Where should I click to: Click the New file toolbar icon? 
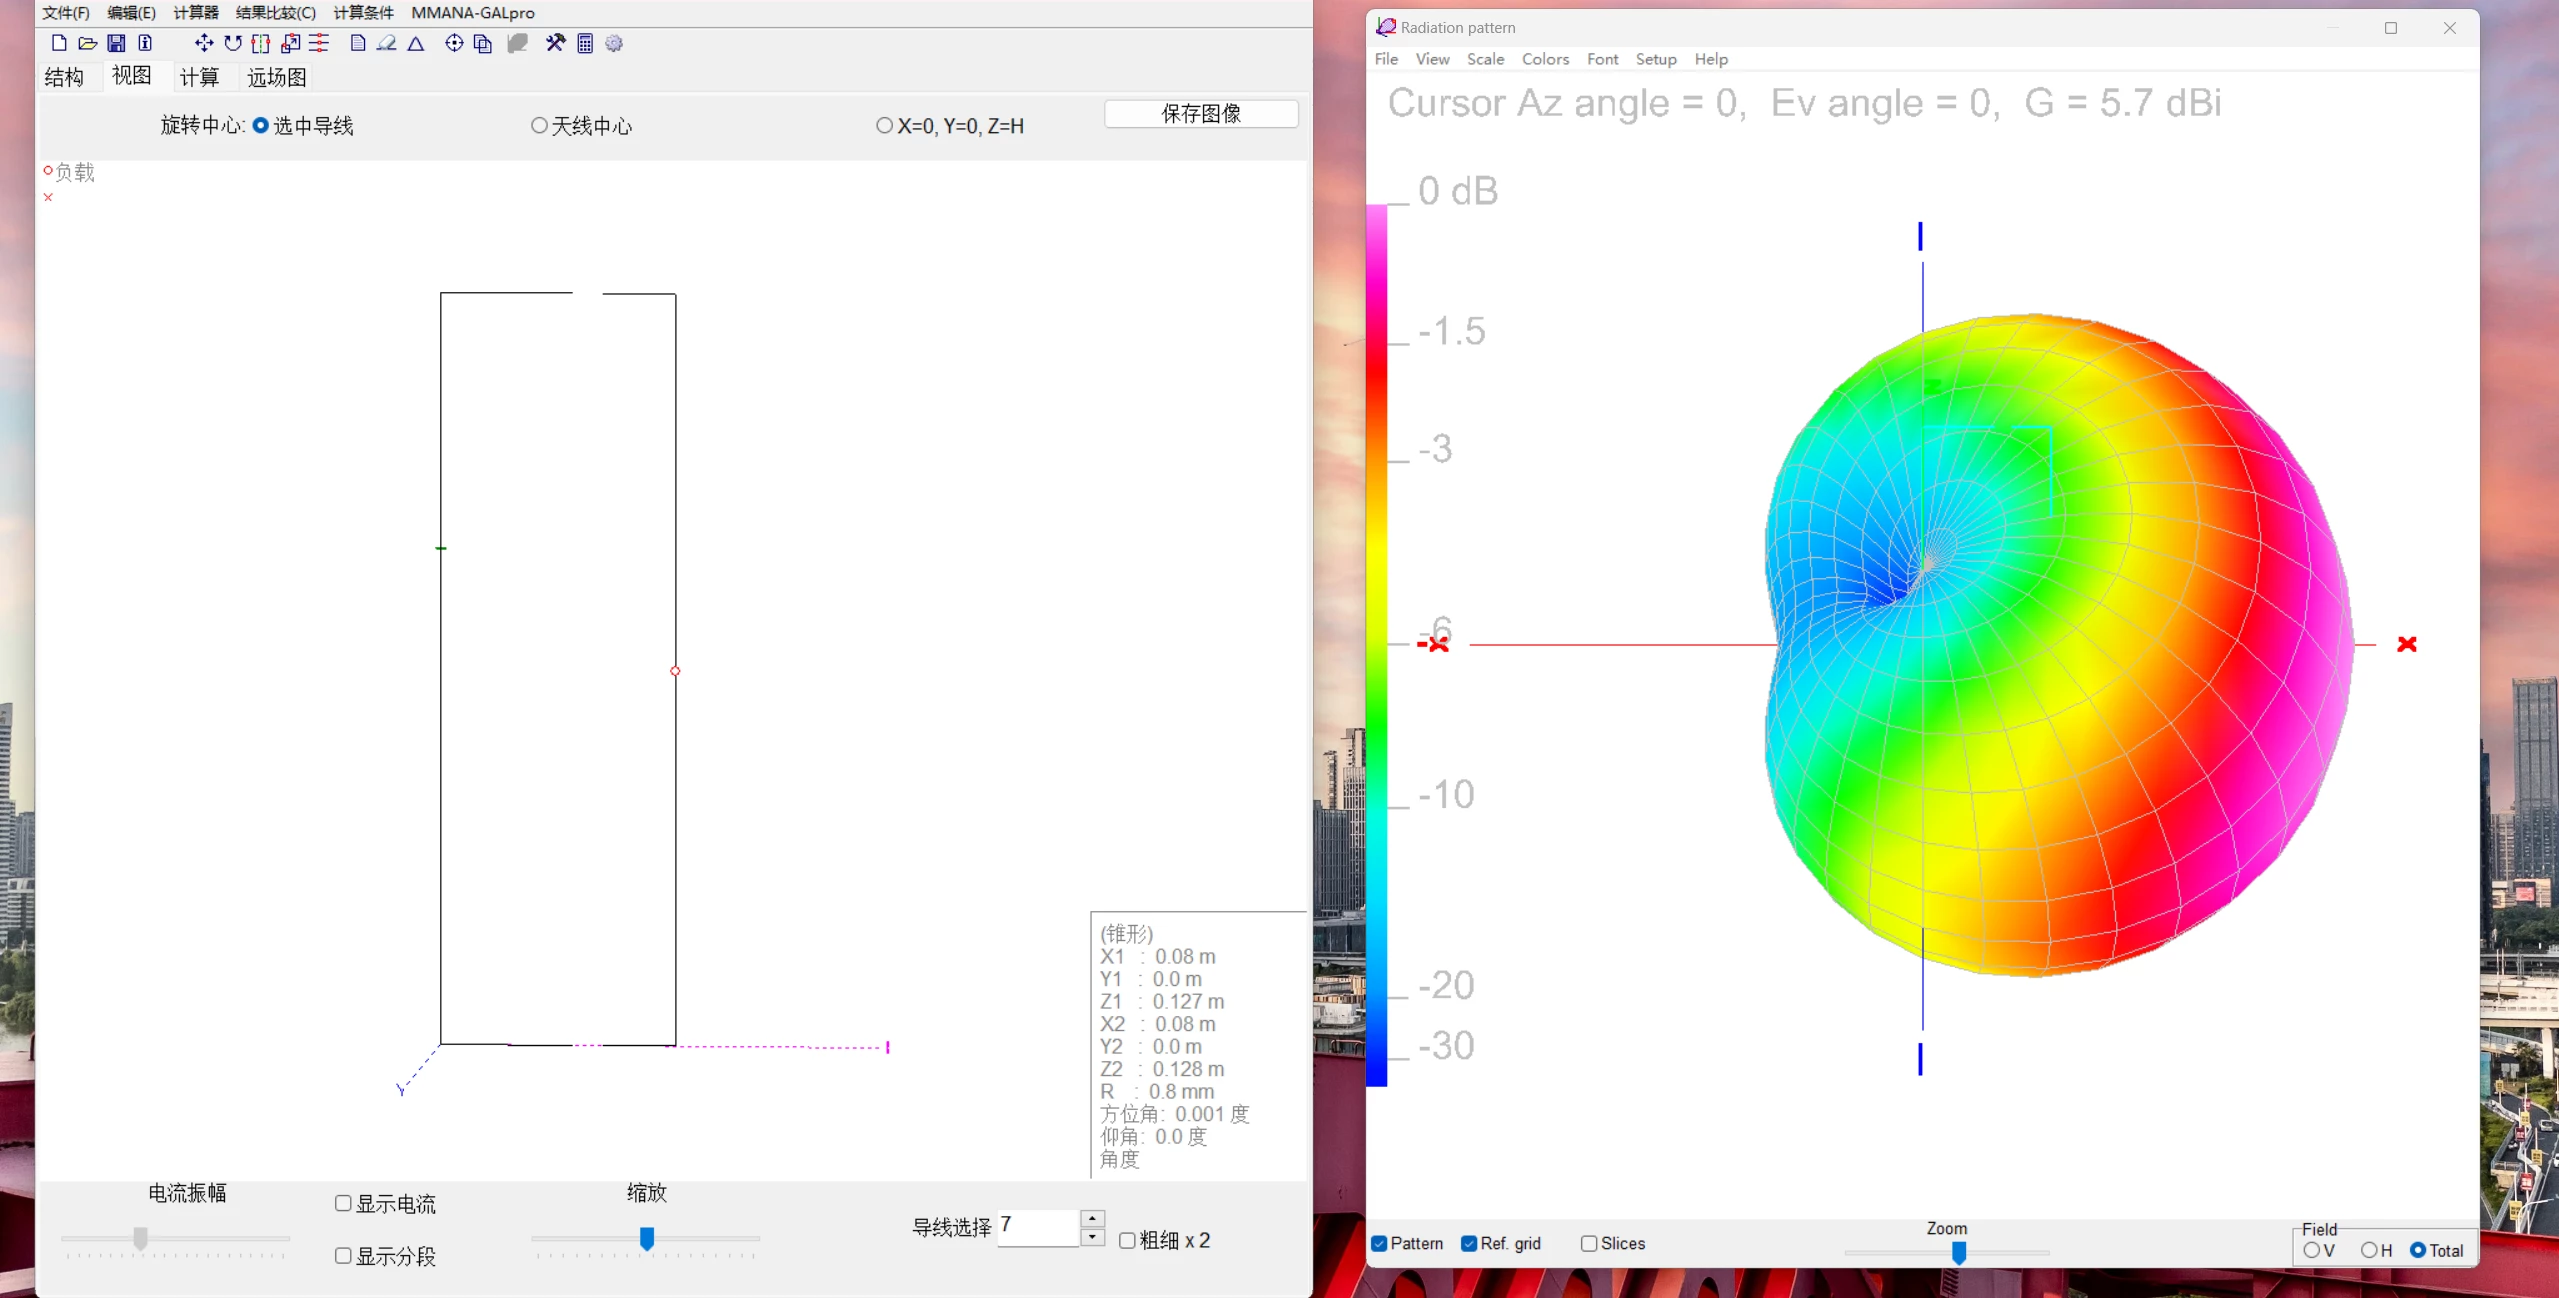point(59,43)
